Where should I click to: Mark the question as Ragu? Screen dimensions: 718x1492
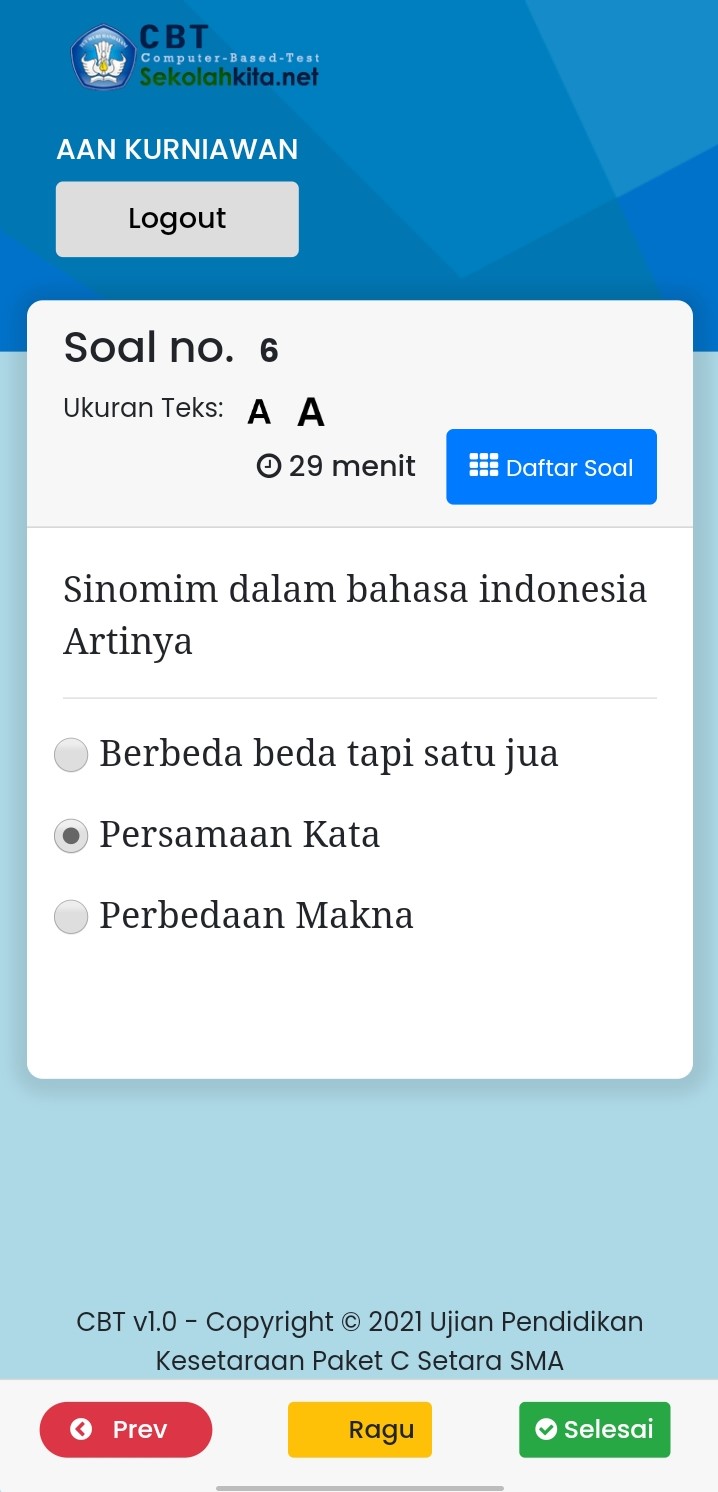pos(360,1430)
